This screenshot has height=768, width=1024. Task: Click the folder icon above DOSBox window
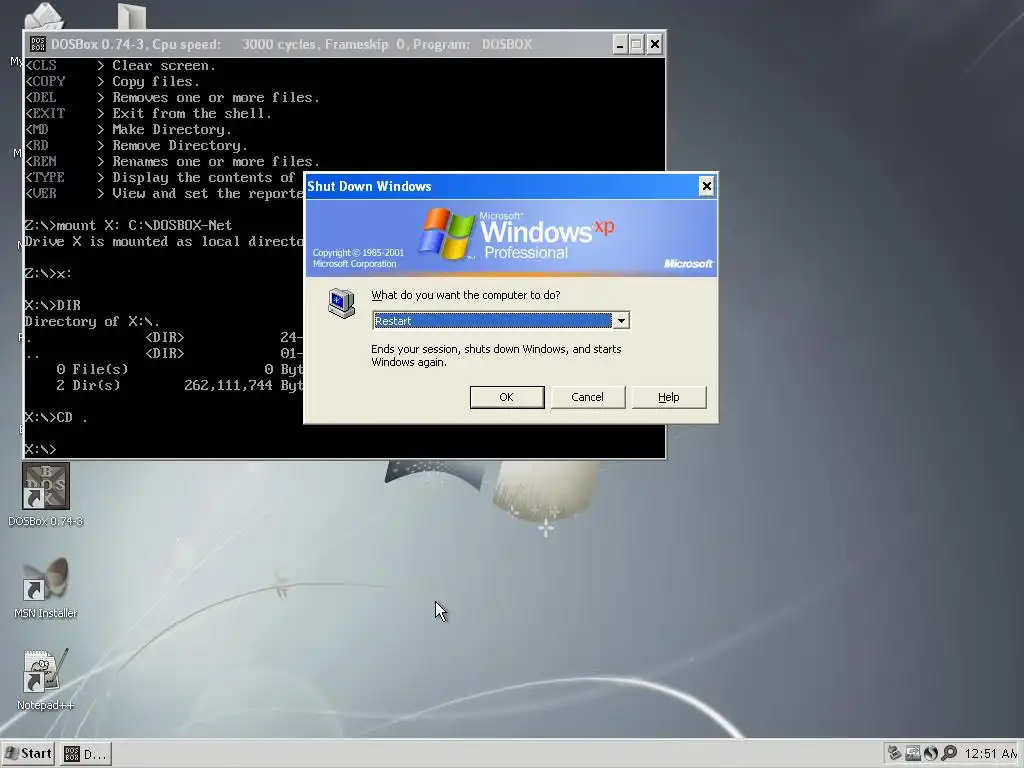pyautogui.click(x=132, y=16)
